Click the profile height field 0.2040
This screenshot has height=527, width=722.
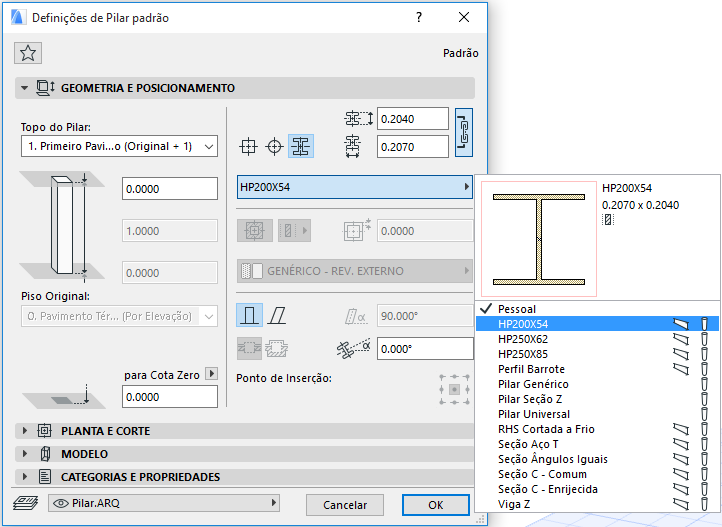pos(413,119)
